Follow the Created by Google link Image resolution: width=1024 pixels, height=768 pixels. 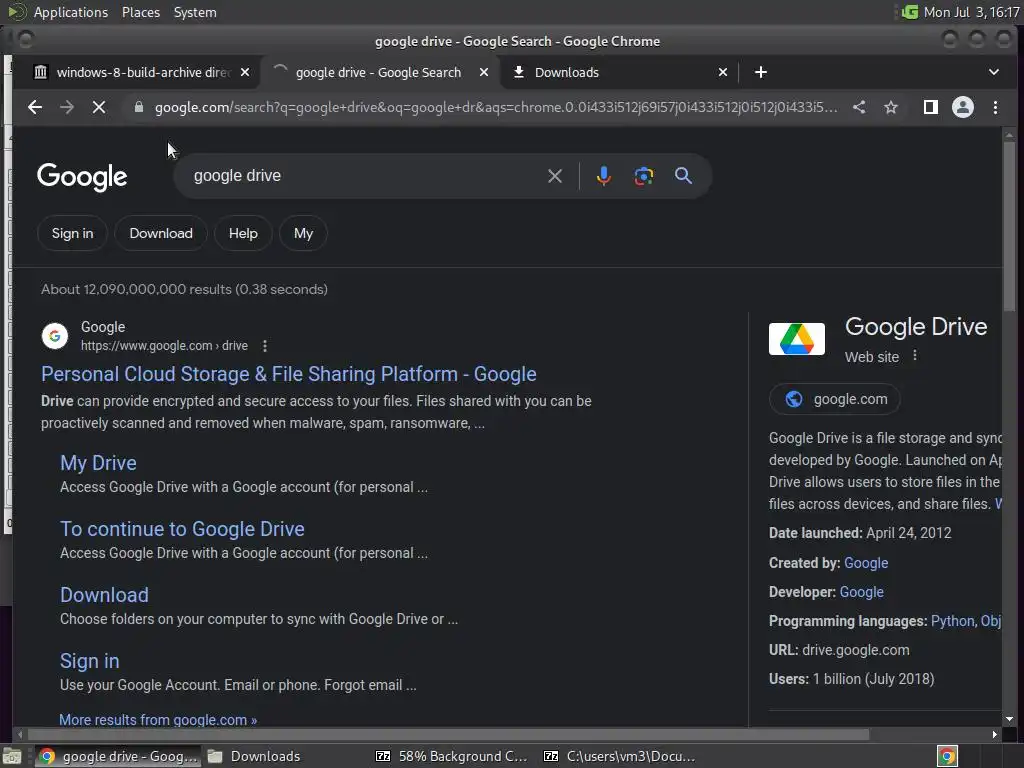tap(866, 563)
